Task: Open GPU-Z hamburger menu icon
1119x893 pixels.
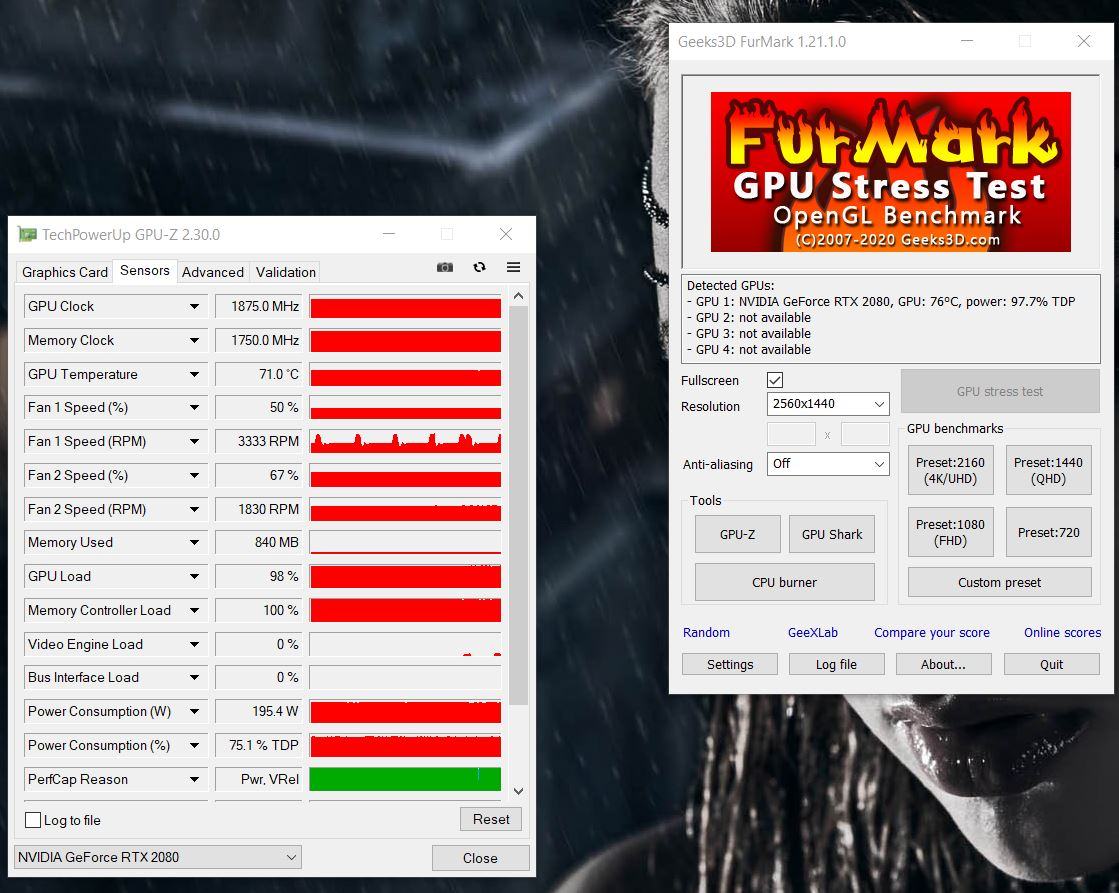Action: click(x=514, y=267)
